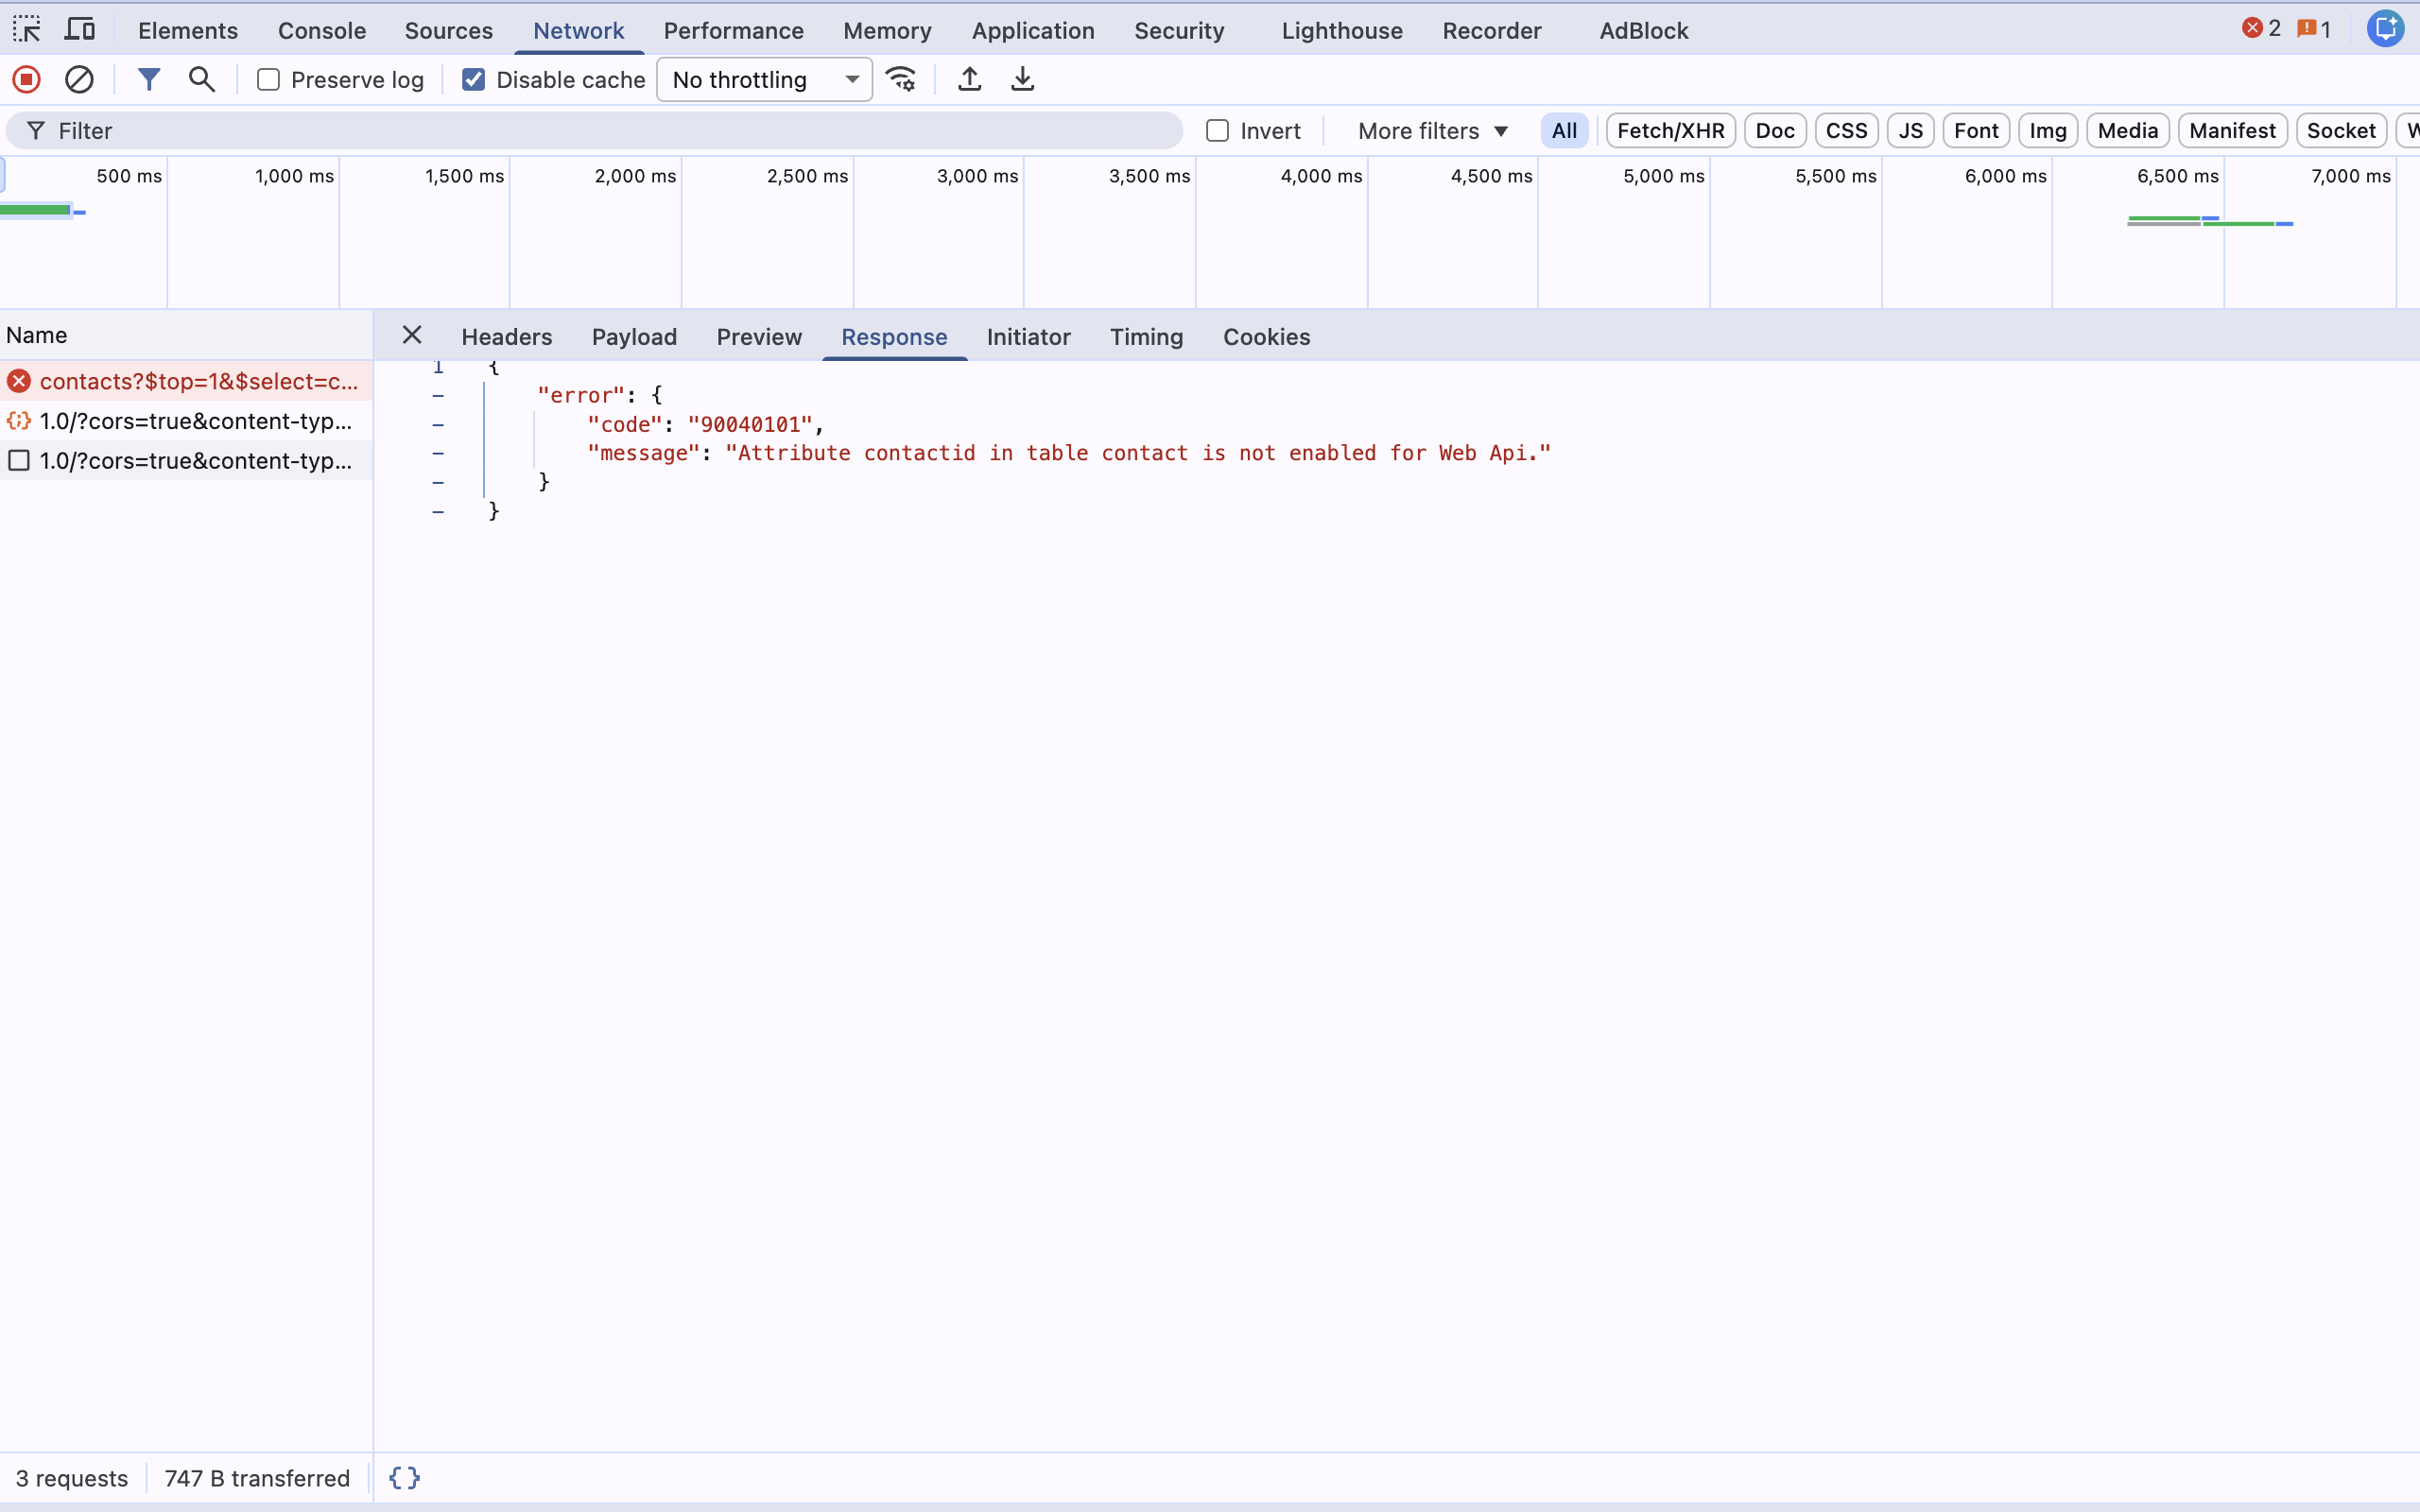Open the Application tab
The image size is (2420, 1512).
pyautogui.click(x=1033, y=31)
